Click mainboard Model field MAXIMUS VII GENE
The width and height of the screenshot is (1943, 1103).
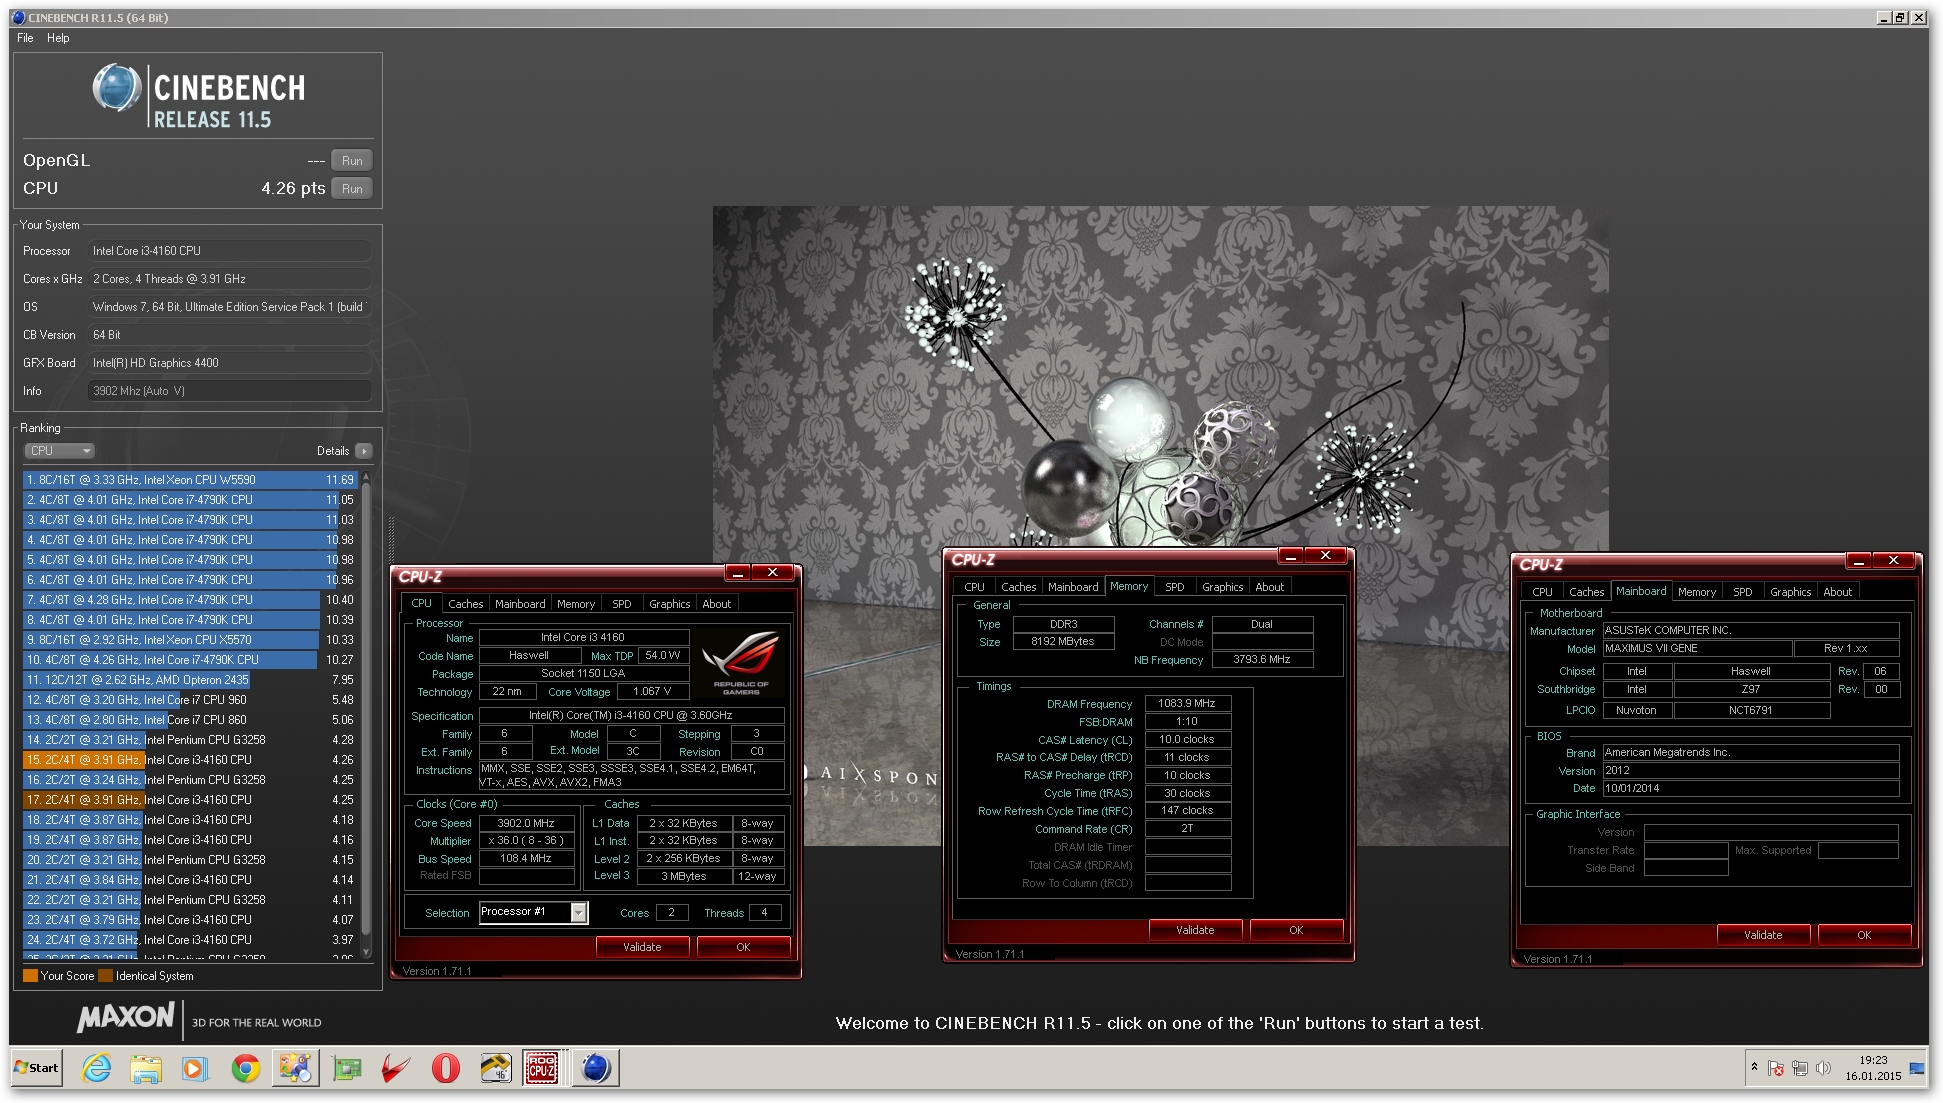click(x=1696, y=649)
